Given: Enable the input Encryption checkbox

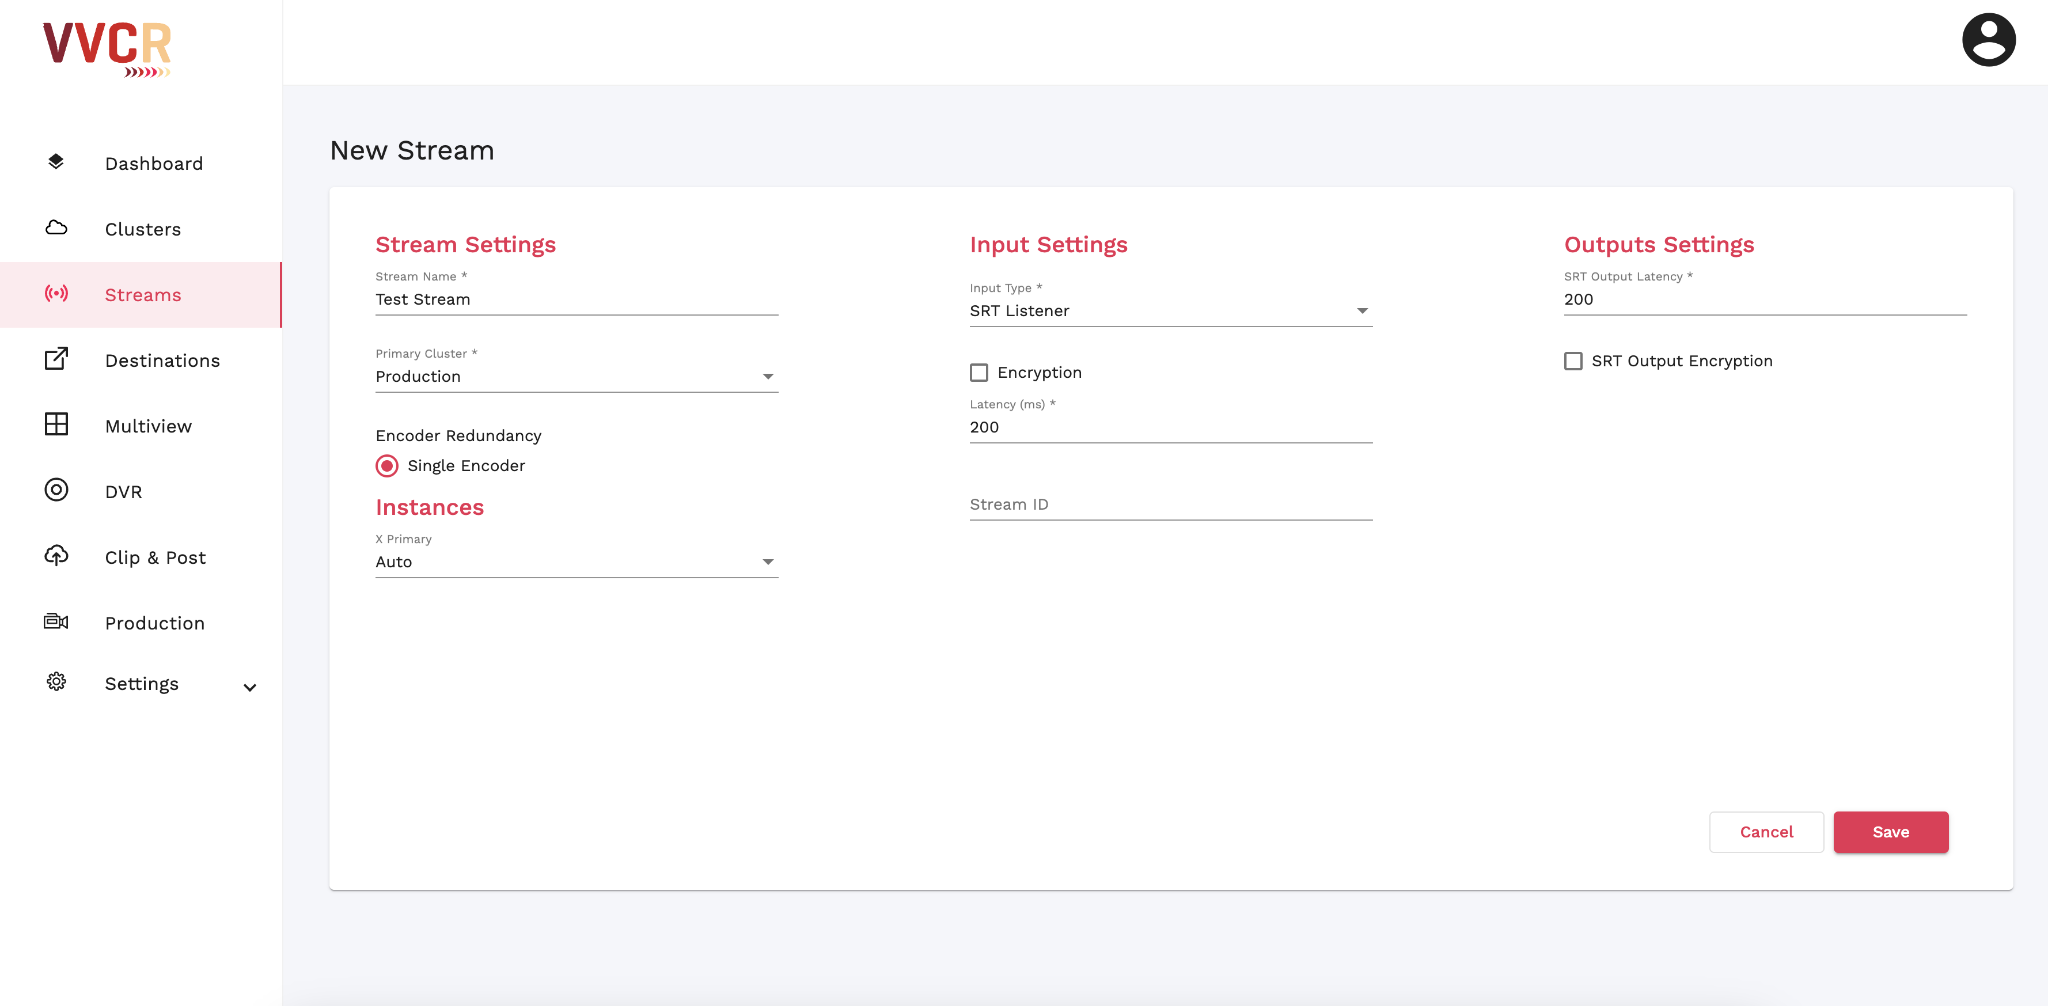Looking at the screenshot, I should [979, 373].
